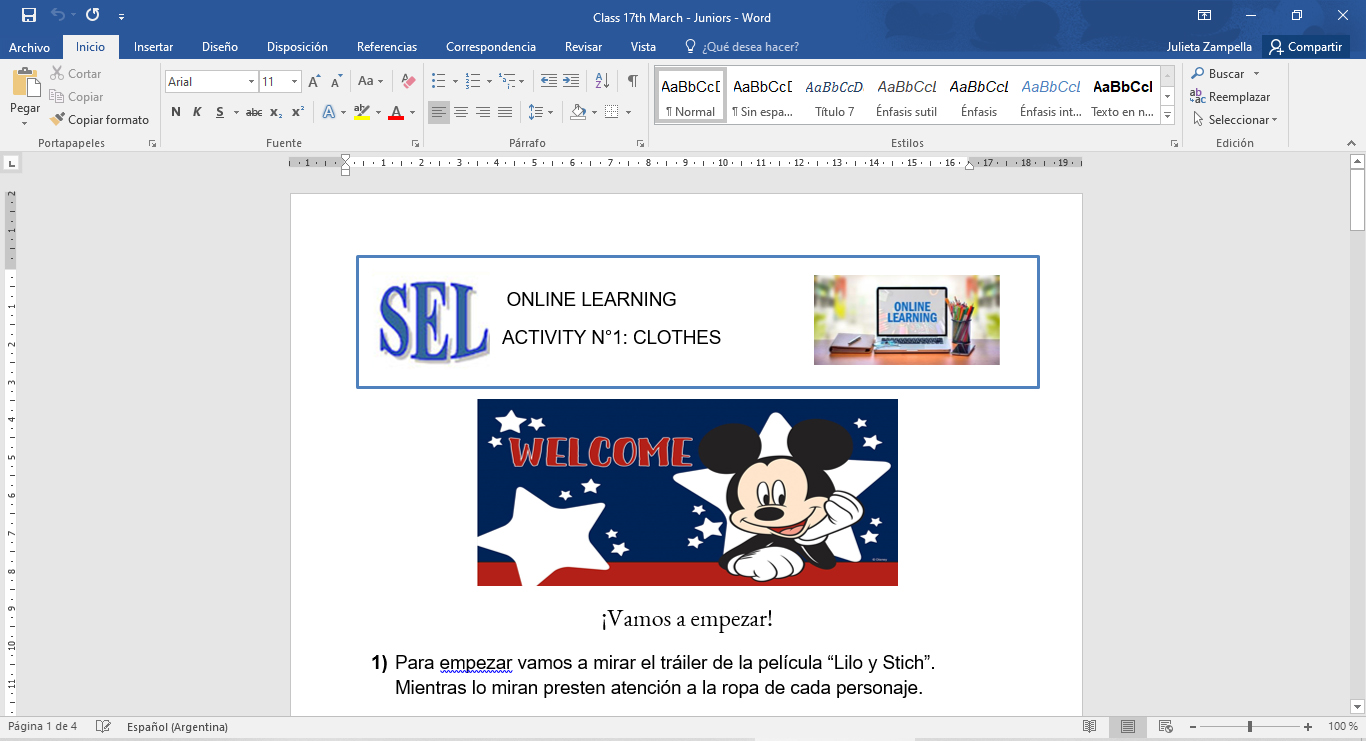The image size is (1366, 741).
Task: Apply the Título 7 style
Action: [834, 96]
